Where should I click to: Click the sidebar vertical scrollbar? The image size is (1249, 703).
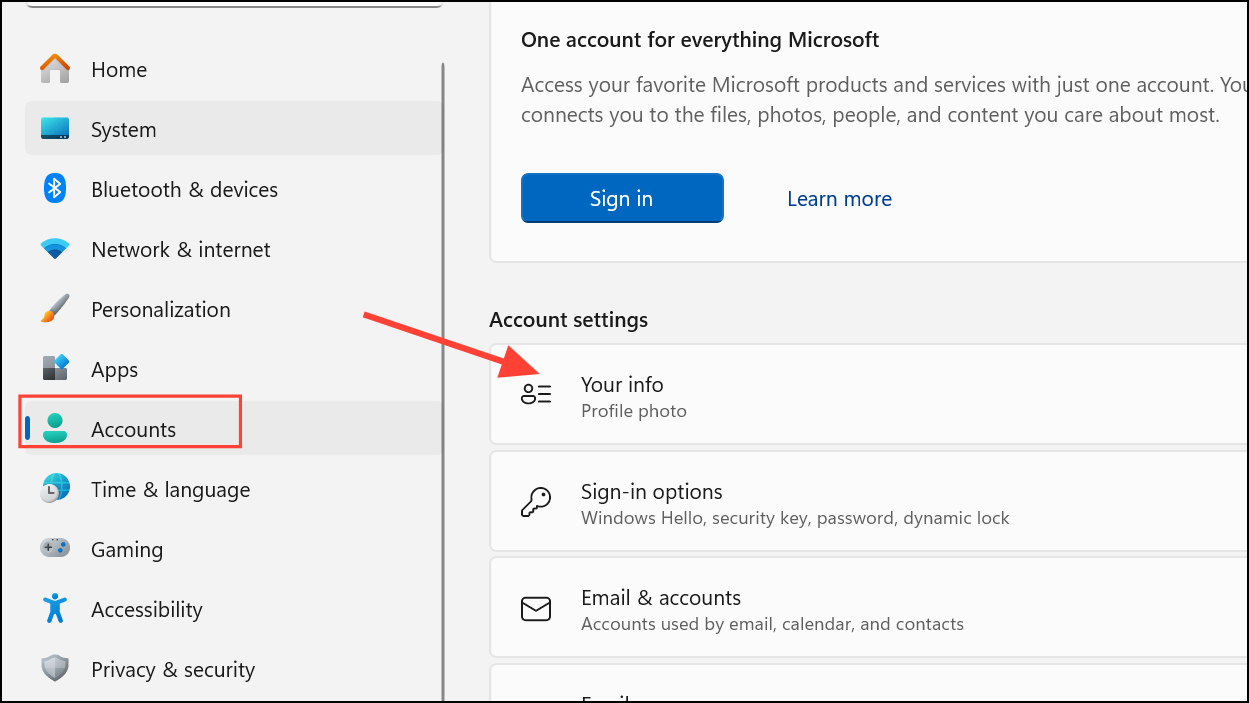(443, 380)
